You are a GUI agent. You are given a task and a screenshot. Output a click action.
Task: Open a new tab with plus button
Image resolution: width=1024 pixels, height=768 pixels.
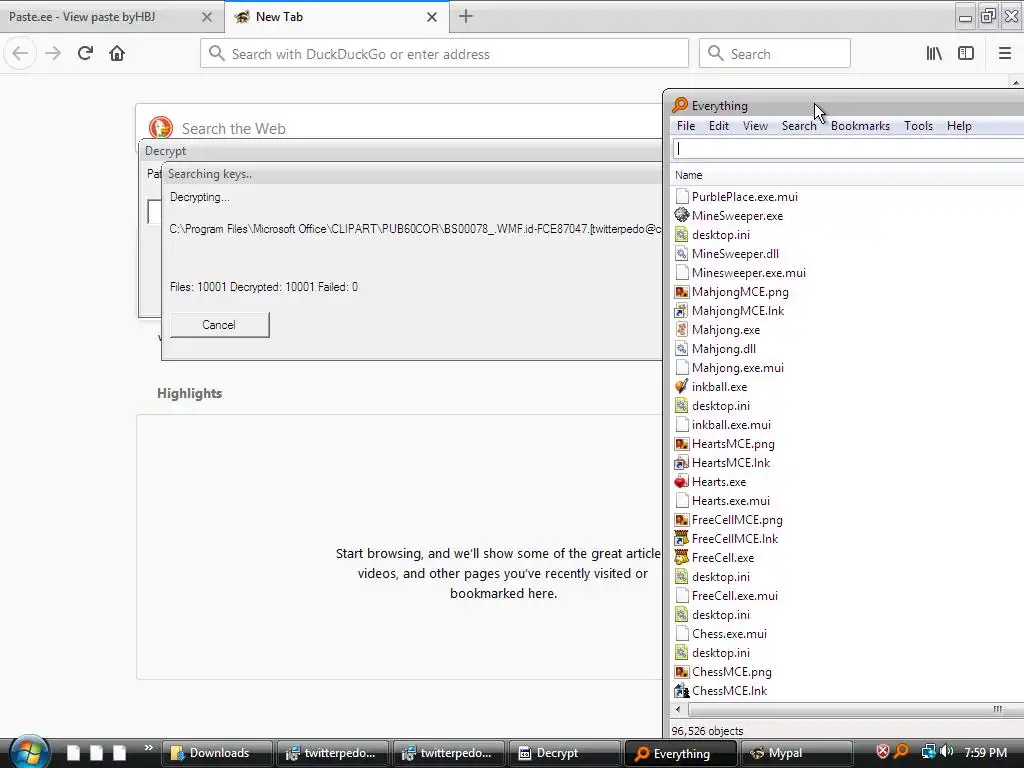tap(466, 16)
